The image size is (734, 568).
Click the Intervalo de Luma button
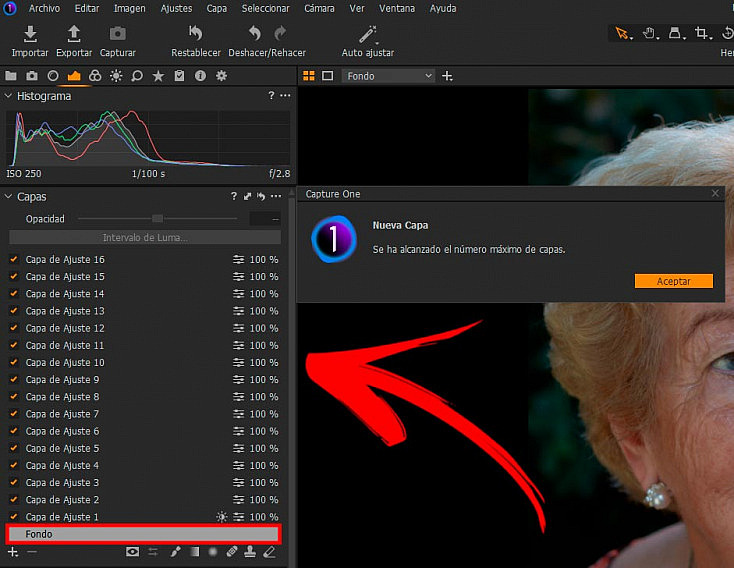tap(145, 237)
